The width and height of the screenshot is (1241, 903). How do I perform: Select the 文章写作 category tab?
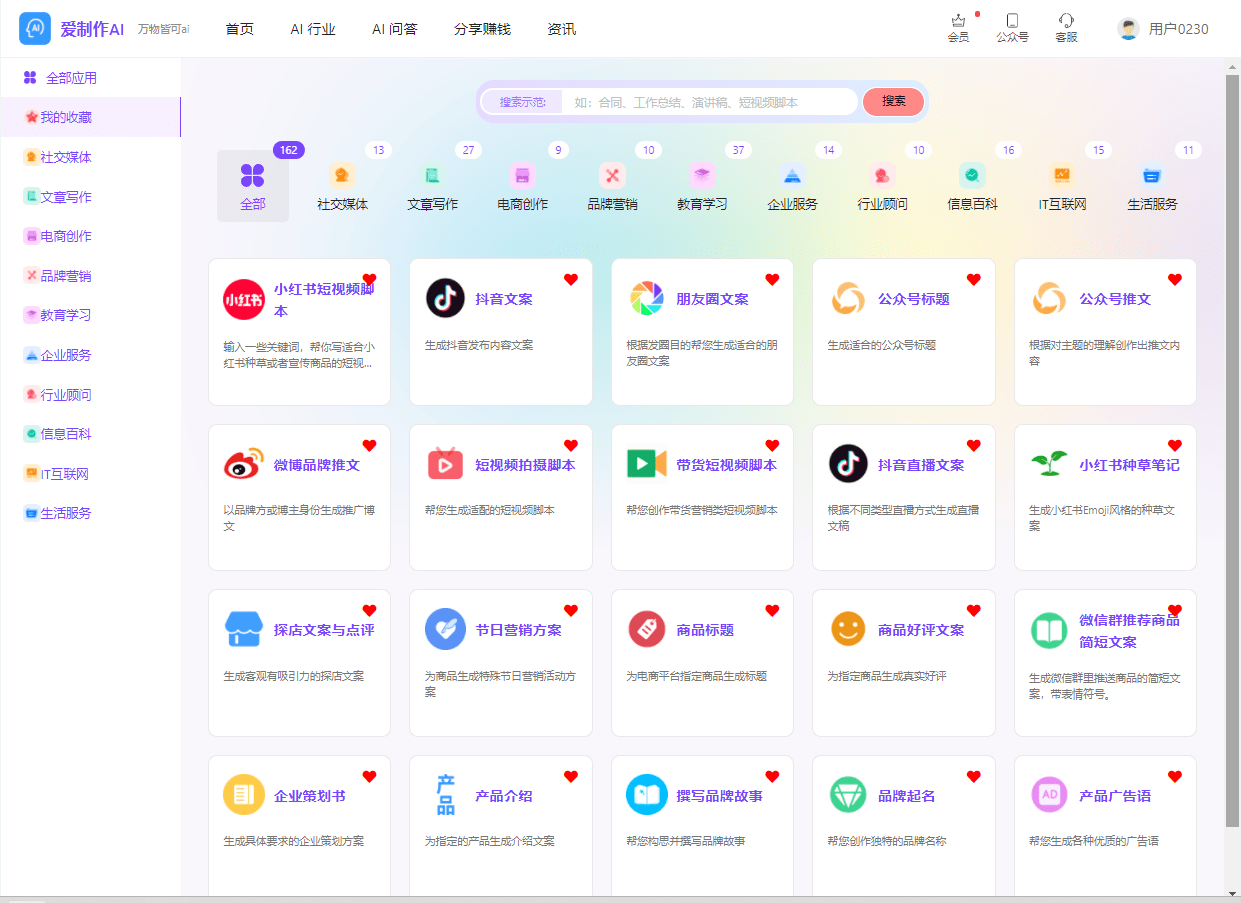(x=432, y=187)
